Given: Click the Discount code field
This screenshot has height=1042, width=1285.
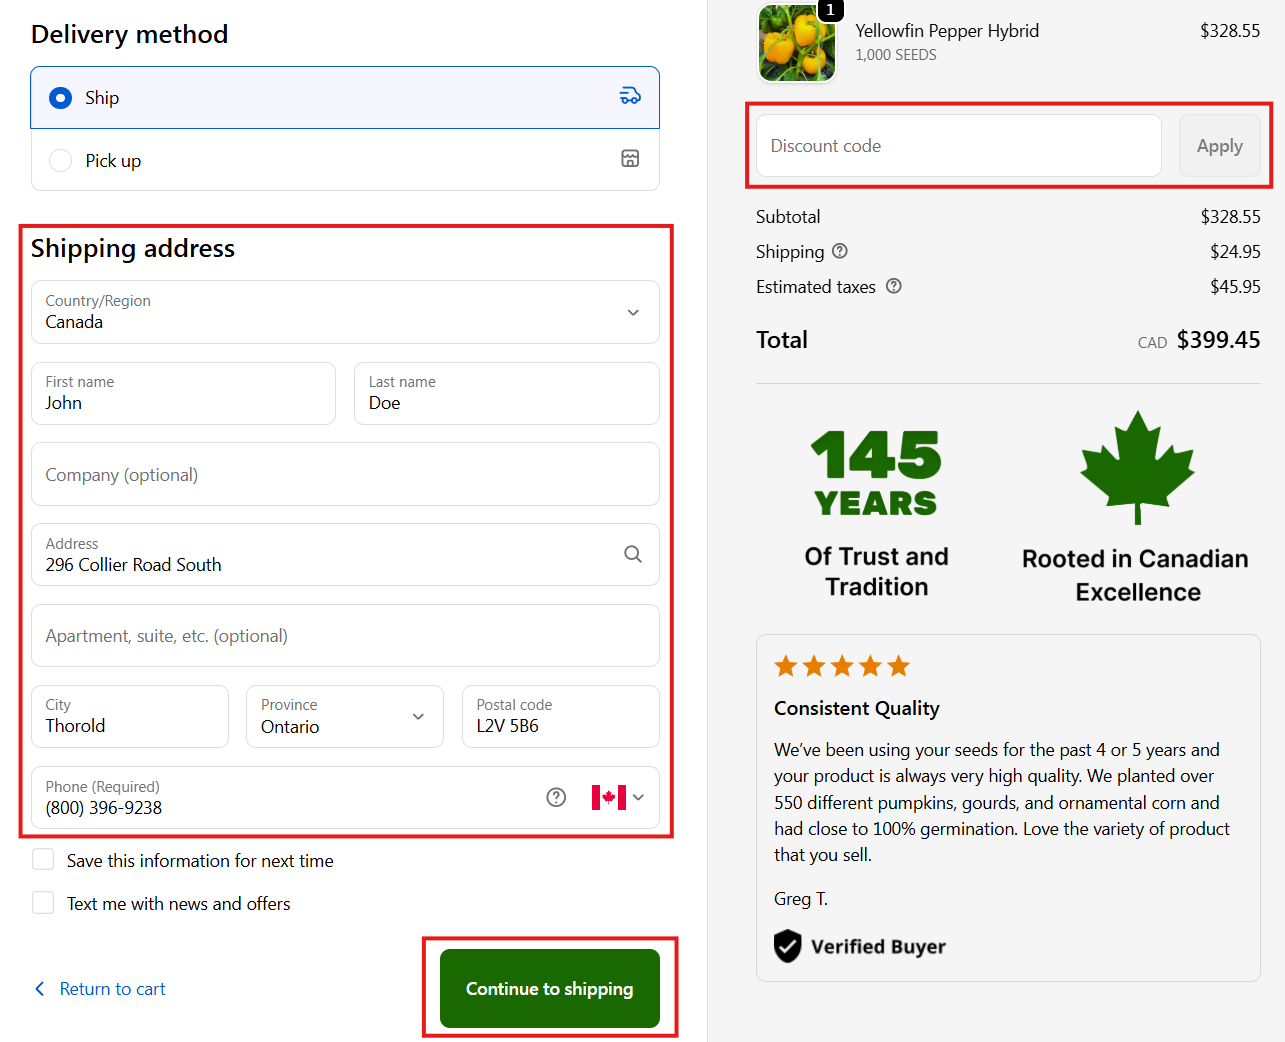Looking at the screenshot, I should click(958, 146).
